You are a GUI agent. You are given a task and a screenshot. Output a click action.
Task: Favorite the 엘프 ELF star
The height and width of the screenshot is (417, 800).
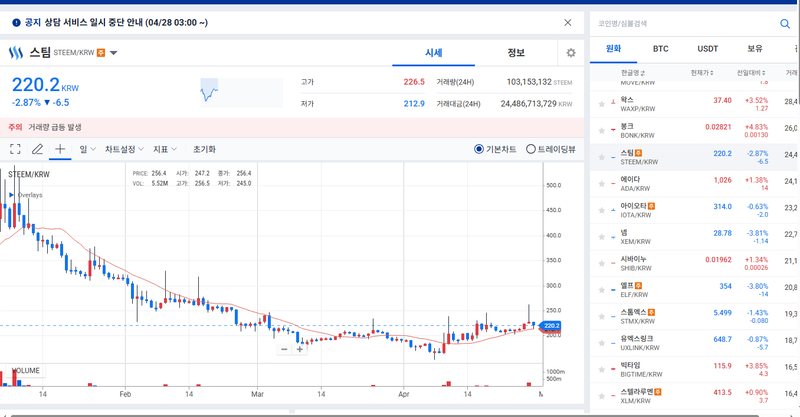(x=602, y=290)
